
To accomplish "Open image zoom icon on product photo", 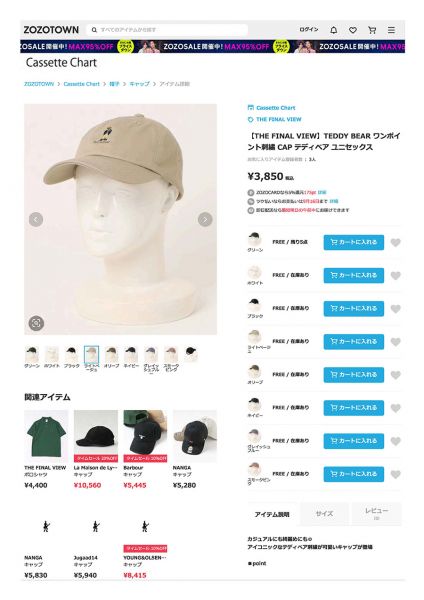I will pyautogui.click(x=36, y=323).
